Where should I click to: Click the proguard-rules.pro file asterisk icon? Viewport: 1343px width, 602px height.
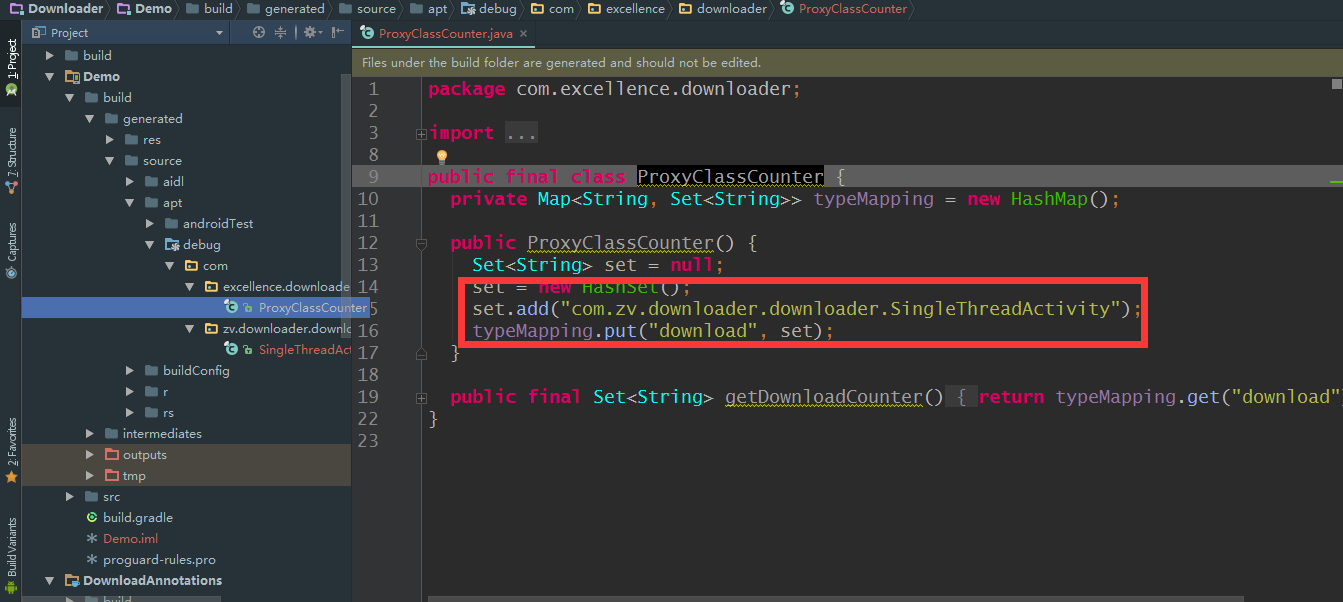tap(92, 559)
